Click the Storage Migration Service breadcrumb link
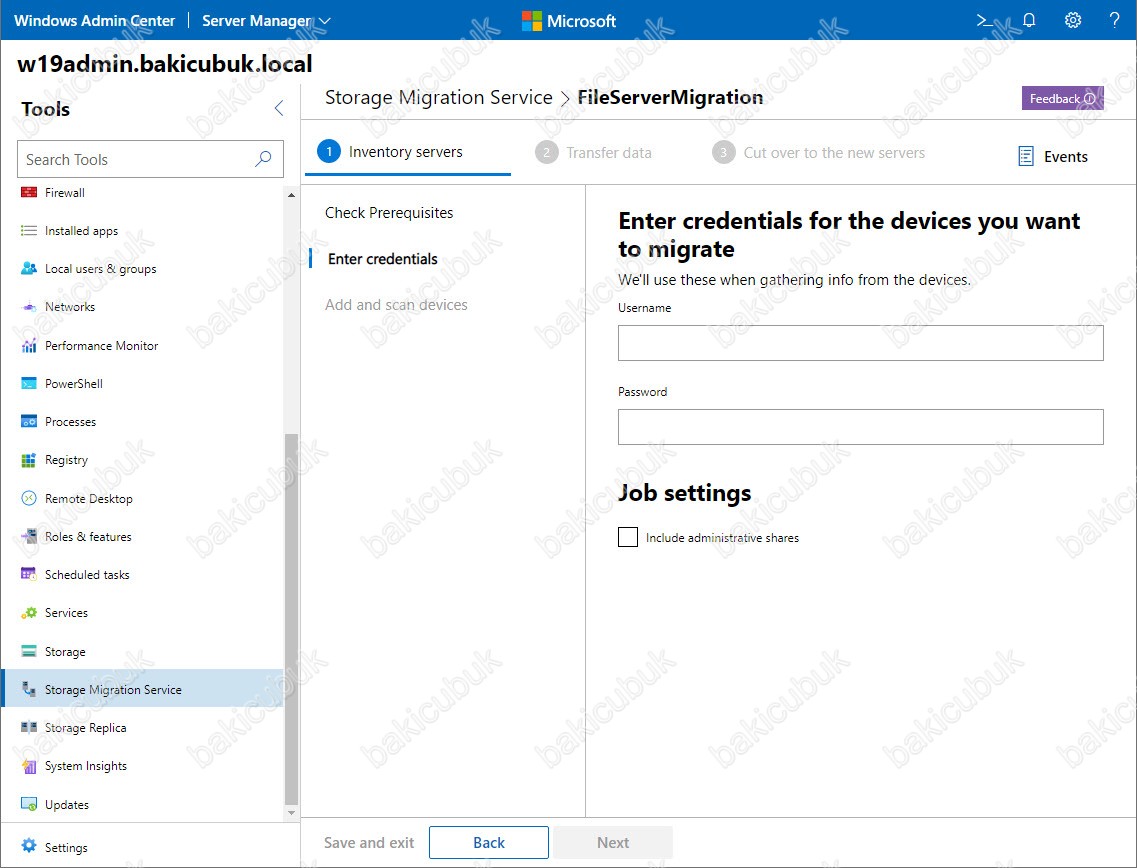Viewport: 1137px width, 868px height. click(x=439, y=97)
